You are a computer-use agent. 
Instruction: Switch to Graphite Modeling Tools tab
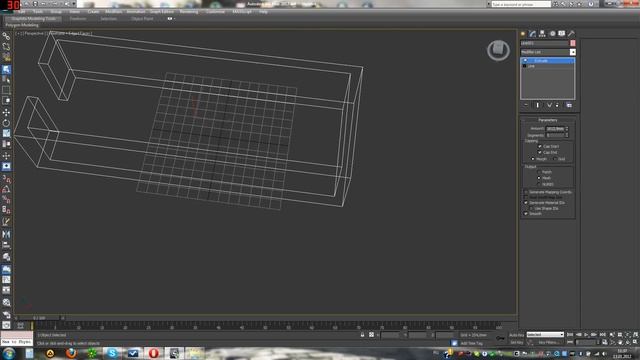click(33, 19)
